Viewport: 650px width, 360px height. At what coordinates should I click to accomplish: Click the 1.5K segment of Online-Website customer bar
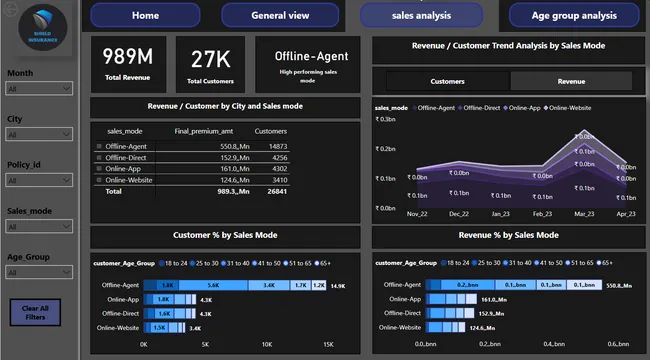pyautogui.click(x=160, y=328)
